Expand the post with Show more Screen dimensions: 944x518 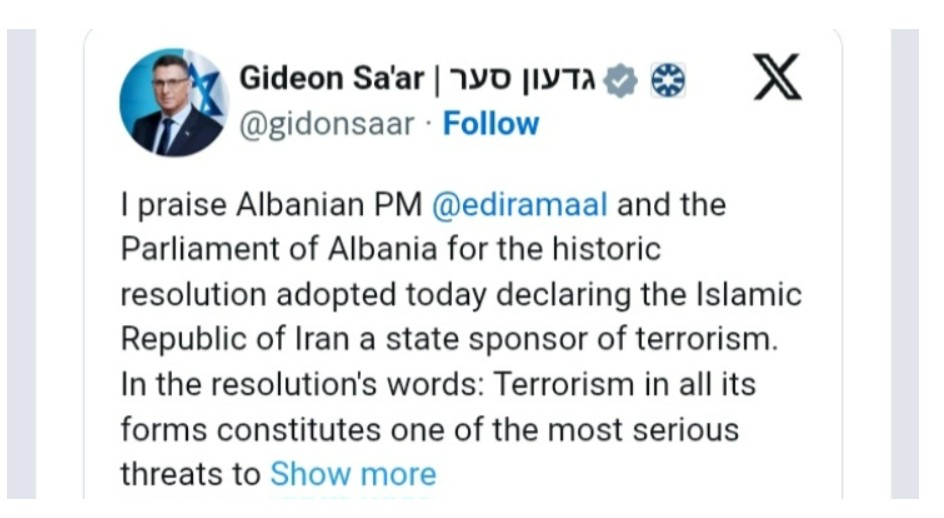tap(353, 473)
